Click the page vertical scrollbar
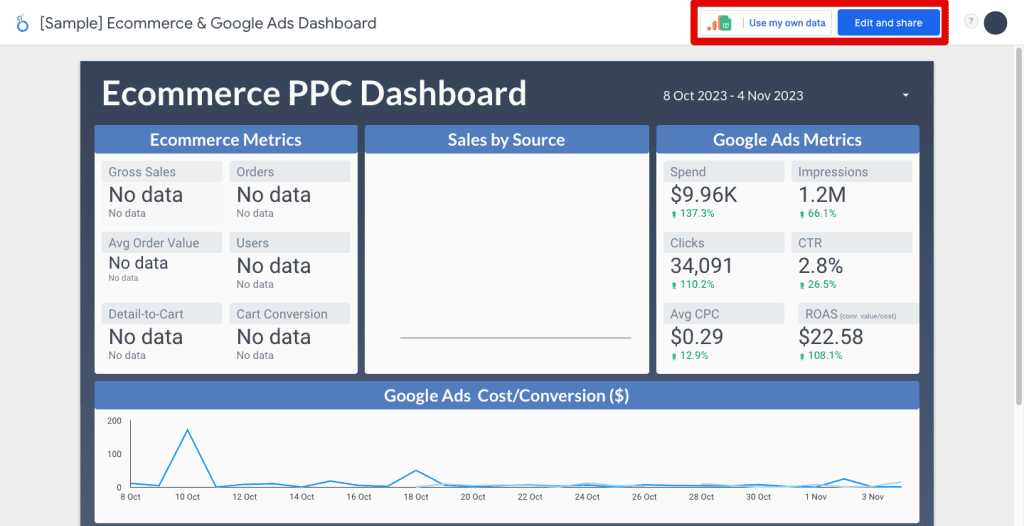 tap(1019, 224)
